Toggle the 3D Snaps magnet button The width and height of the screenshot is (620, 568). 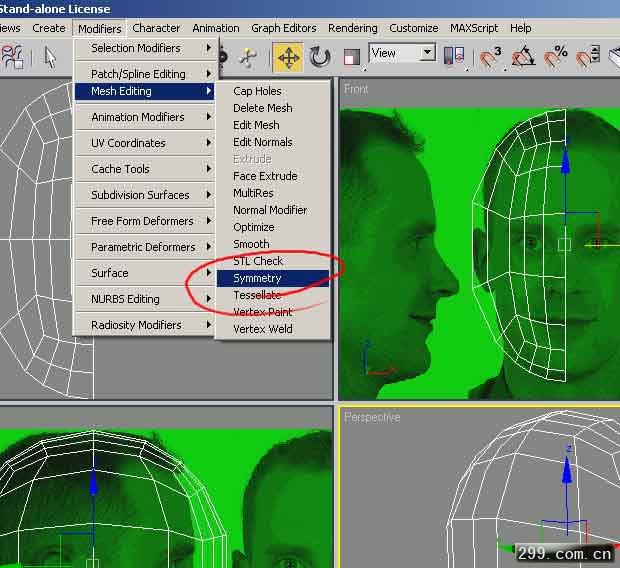point(491,57)
